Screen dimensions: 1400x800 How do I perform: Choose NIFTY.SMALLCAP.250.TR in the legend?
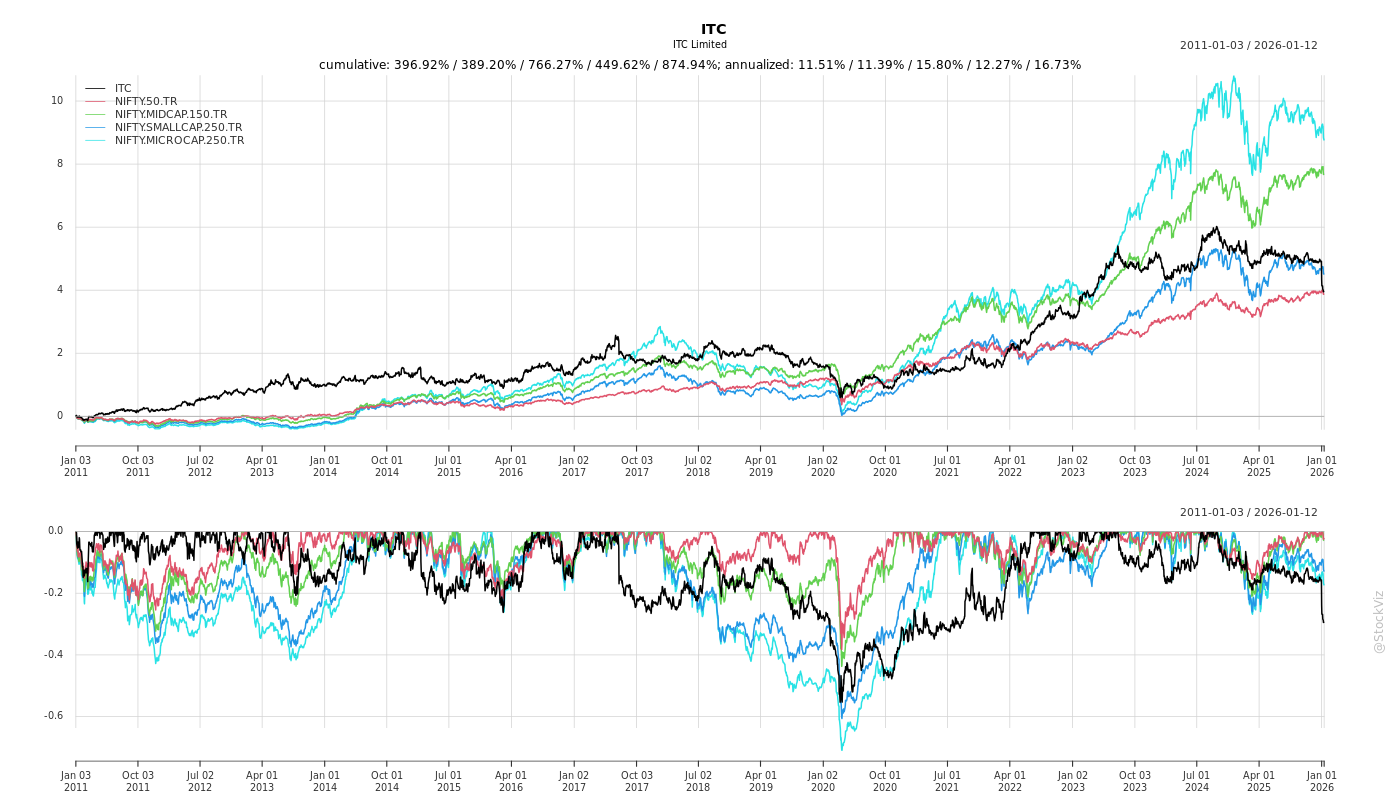click(x=178, y=127)
